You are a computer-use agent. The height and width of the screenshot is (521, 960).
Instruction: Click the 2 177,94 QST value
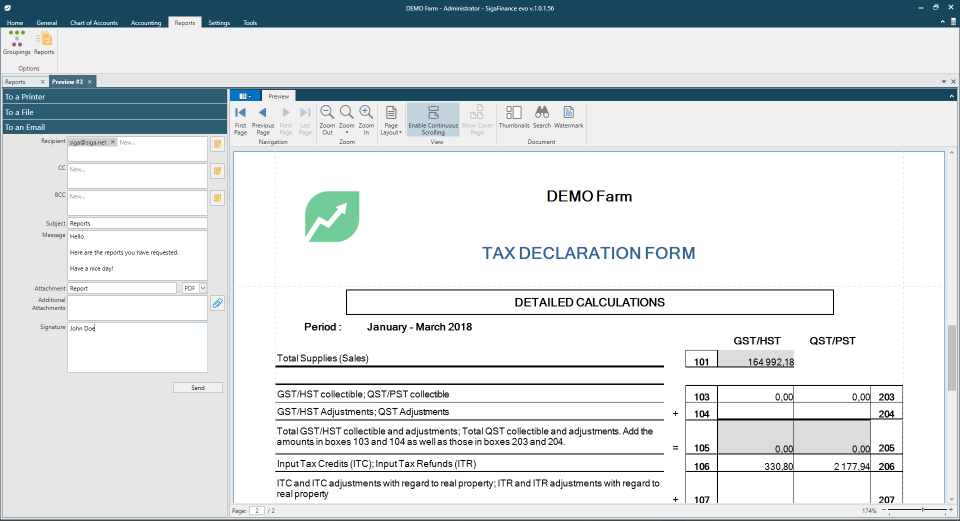[852, 467]
